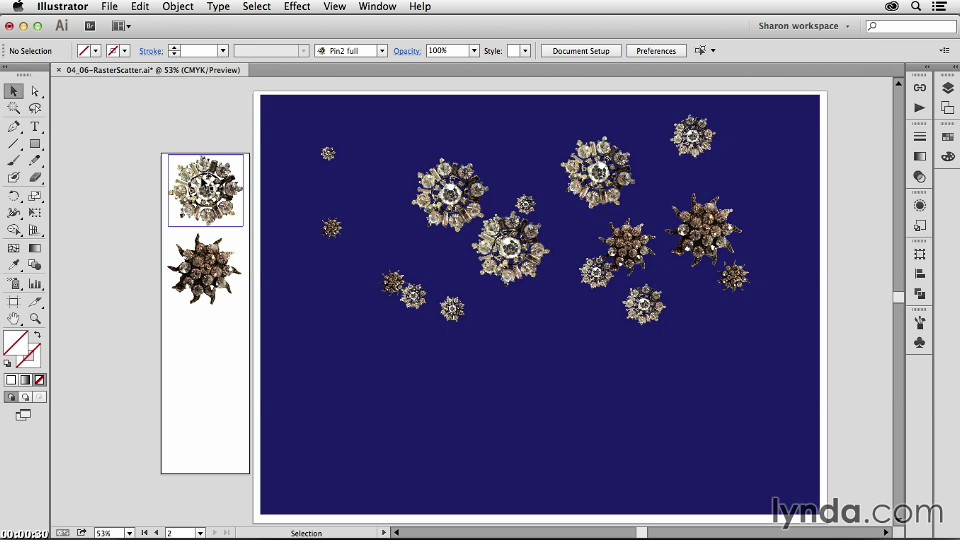Go to the previous artboard

coord(156,533)
